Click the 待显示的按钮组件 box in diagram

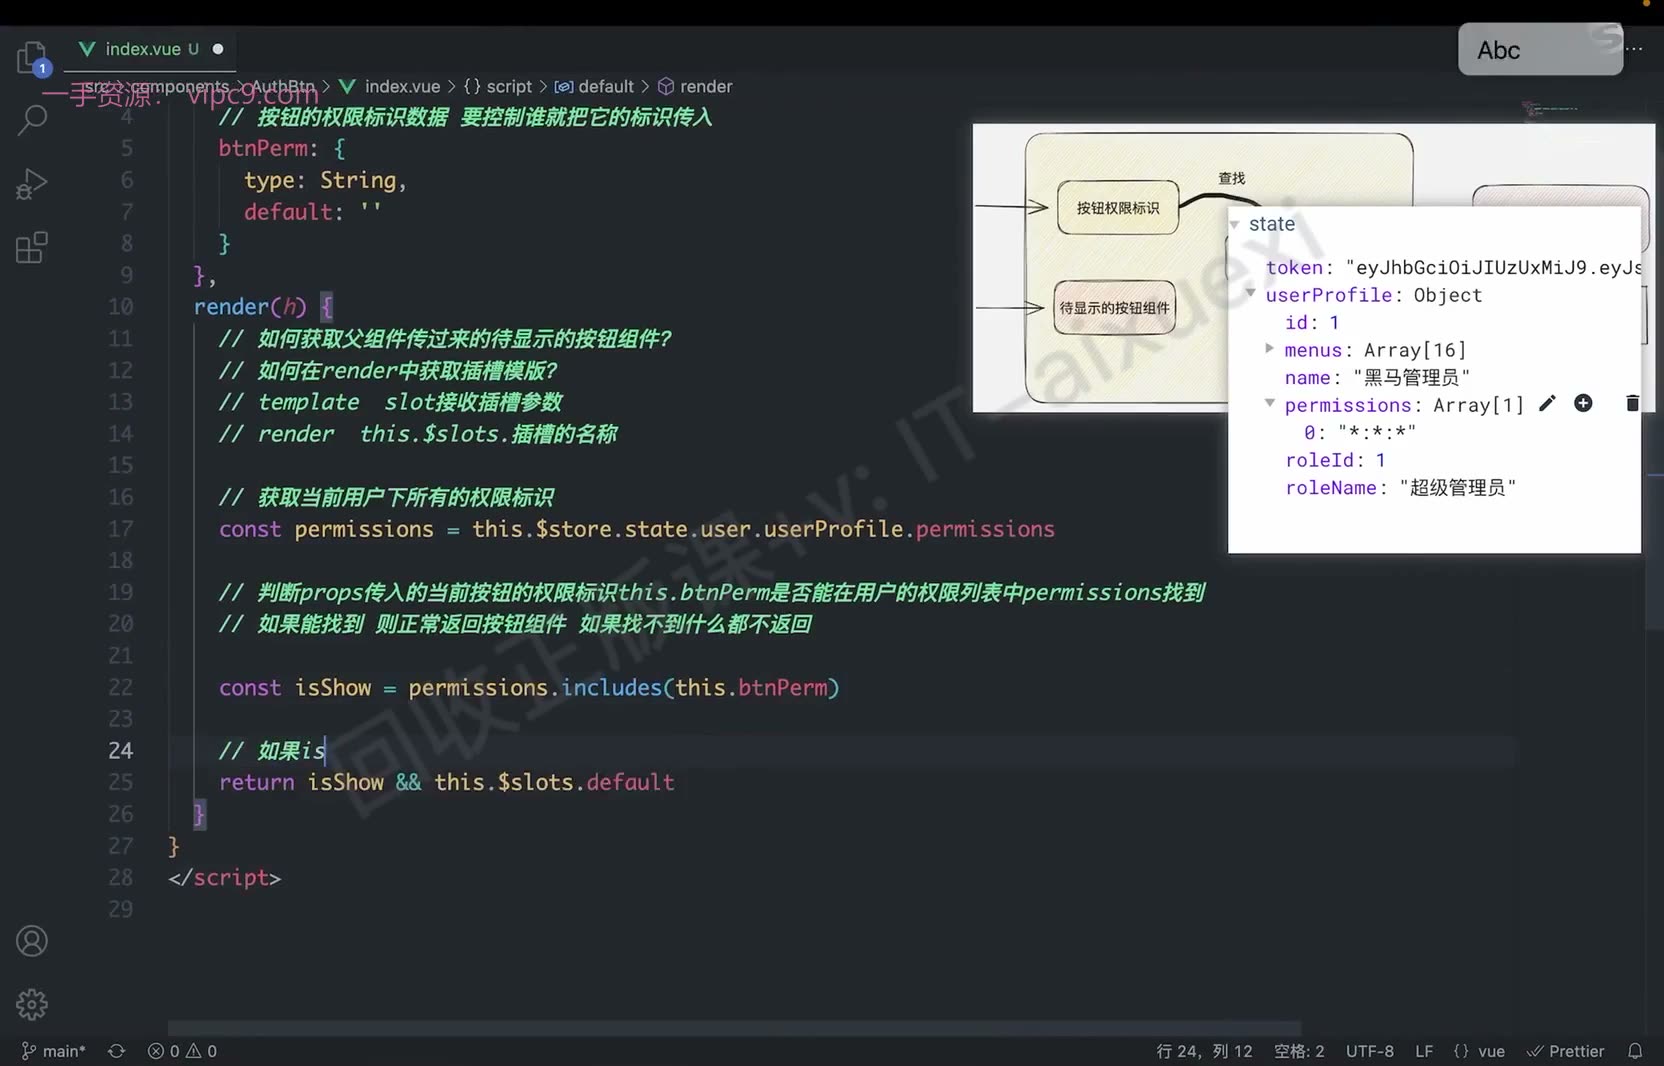[x=1114, y=308]
